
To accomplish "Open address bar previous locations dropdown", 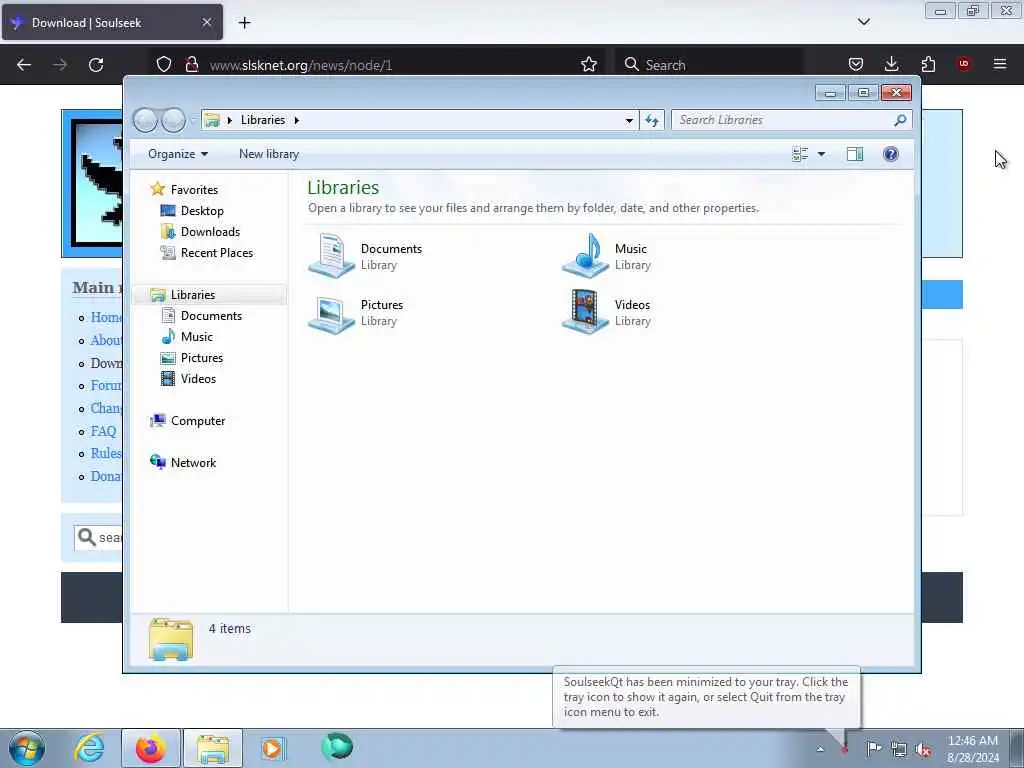I will [x=629, y=120].
